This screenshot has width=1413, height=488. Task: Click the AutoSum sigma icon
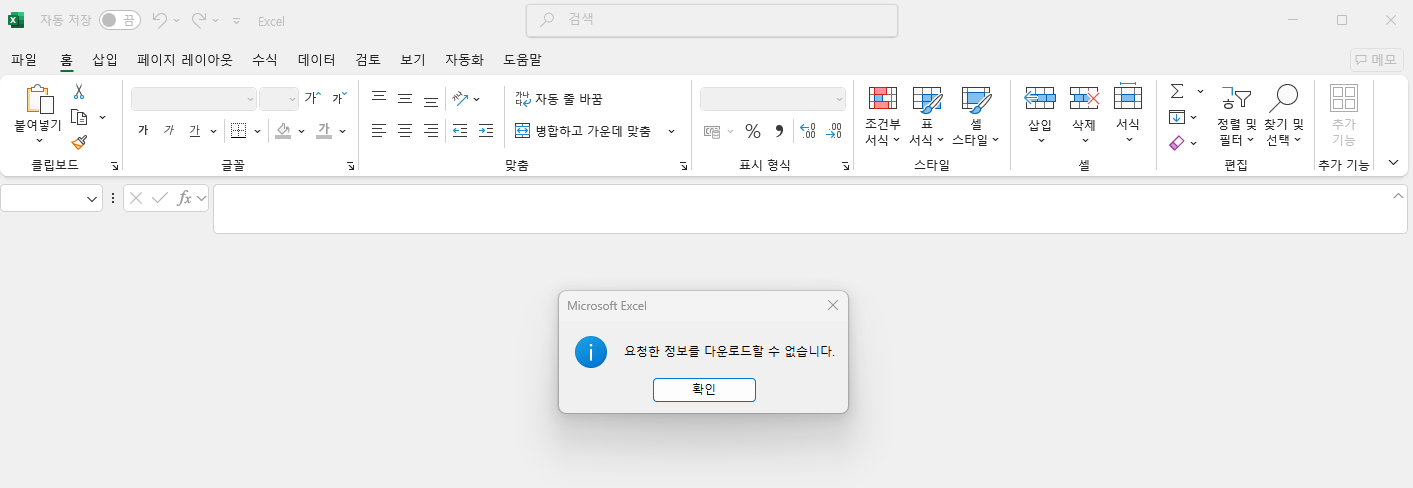(x=1177, y=91)
